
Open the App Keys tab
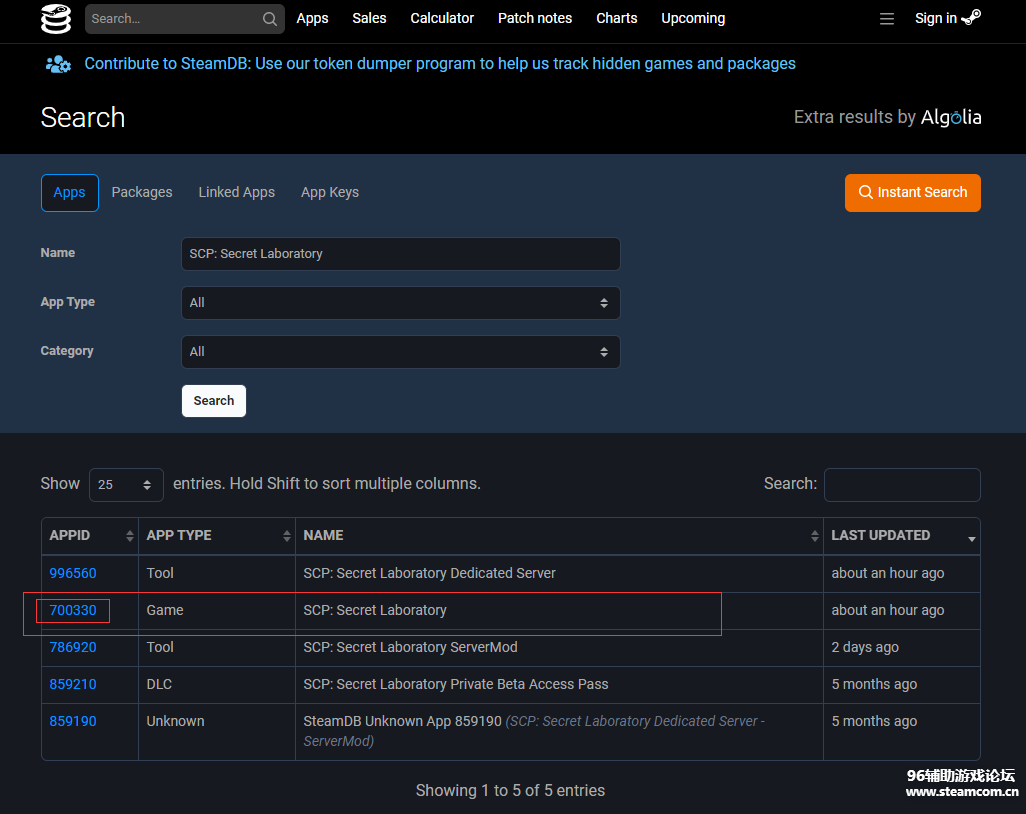point(330,193)
